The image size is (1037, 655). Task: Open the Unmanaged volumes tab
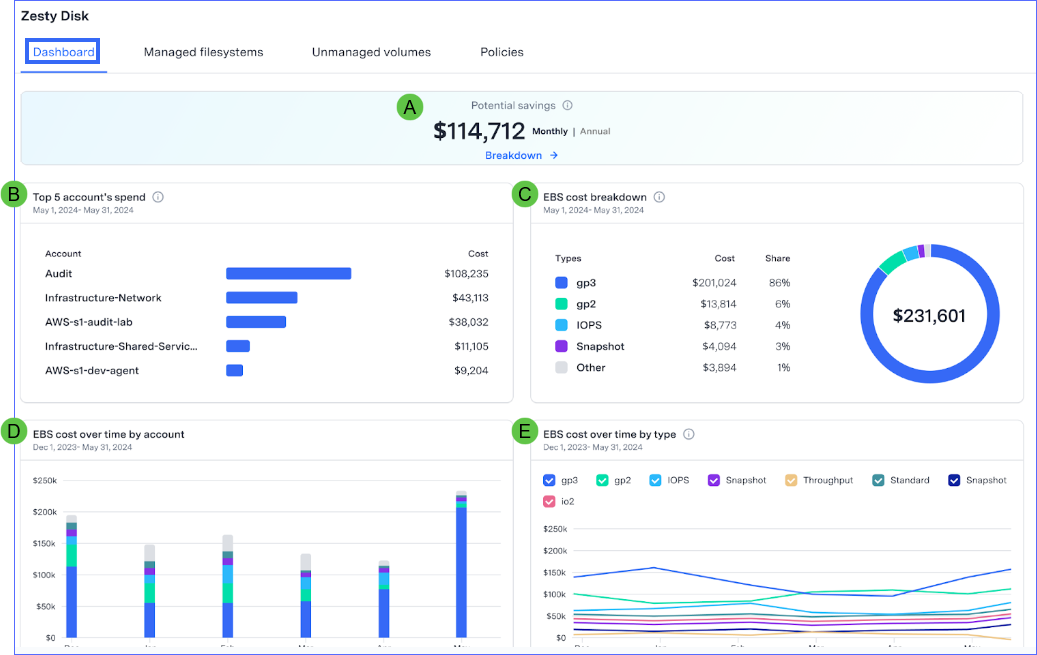pyautogui.click(x=371, y=52)
